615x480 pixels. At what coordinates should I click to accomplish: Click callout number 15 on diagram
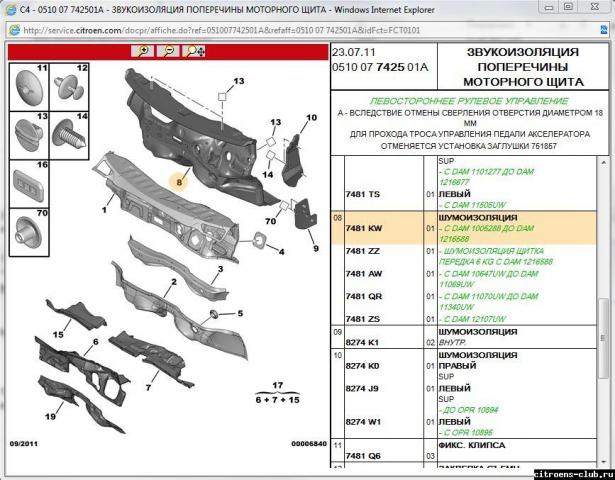58,335
